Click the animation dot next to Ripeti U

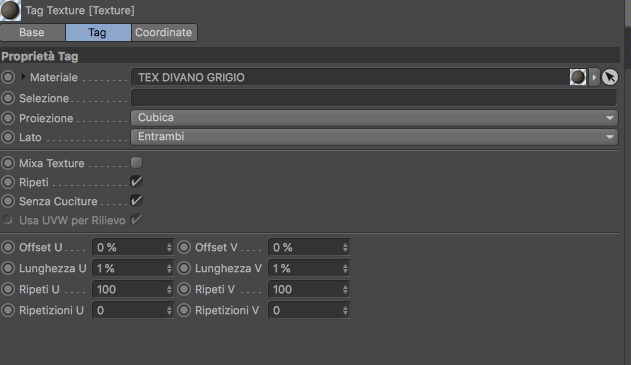[8, 289]
